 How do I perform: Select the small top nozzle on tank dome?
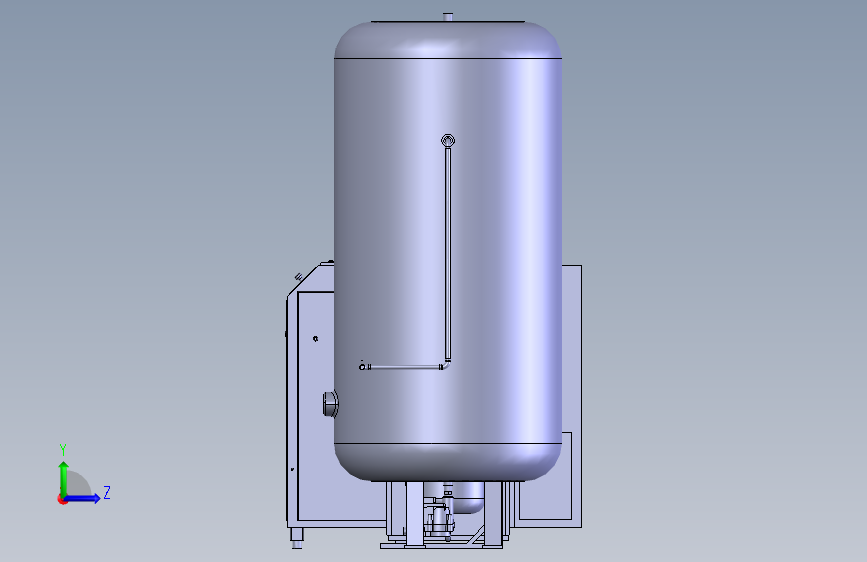(448, 17)
